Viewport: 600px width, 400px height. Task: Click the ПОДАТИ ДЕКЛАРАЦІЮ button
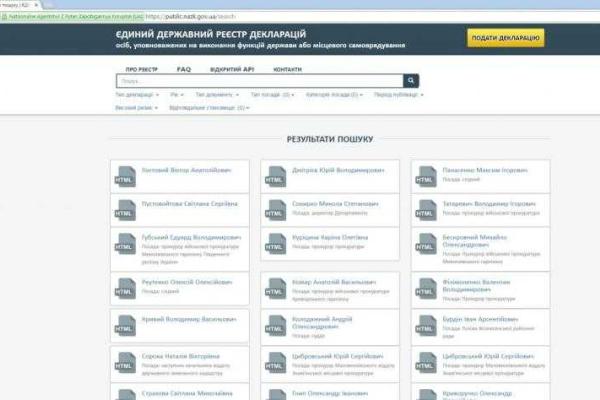(x=505, y=38)
